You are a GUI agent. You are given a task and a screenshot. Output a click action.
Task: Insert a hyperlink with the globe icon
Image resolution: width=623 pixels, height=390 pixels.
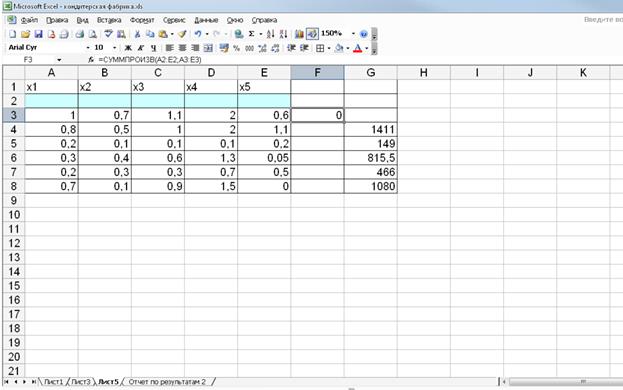pos(238,34)
